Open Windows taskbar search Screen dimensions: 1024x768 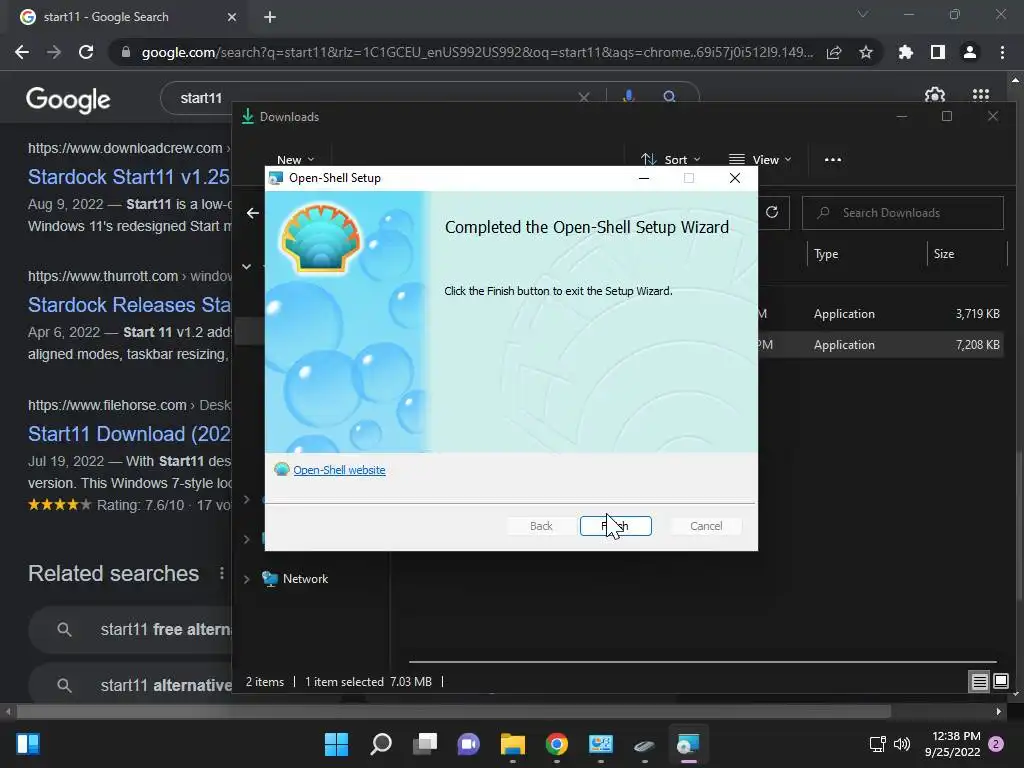tap(381, 744)
